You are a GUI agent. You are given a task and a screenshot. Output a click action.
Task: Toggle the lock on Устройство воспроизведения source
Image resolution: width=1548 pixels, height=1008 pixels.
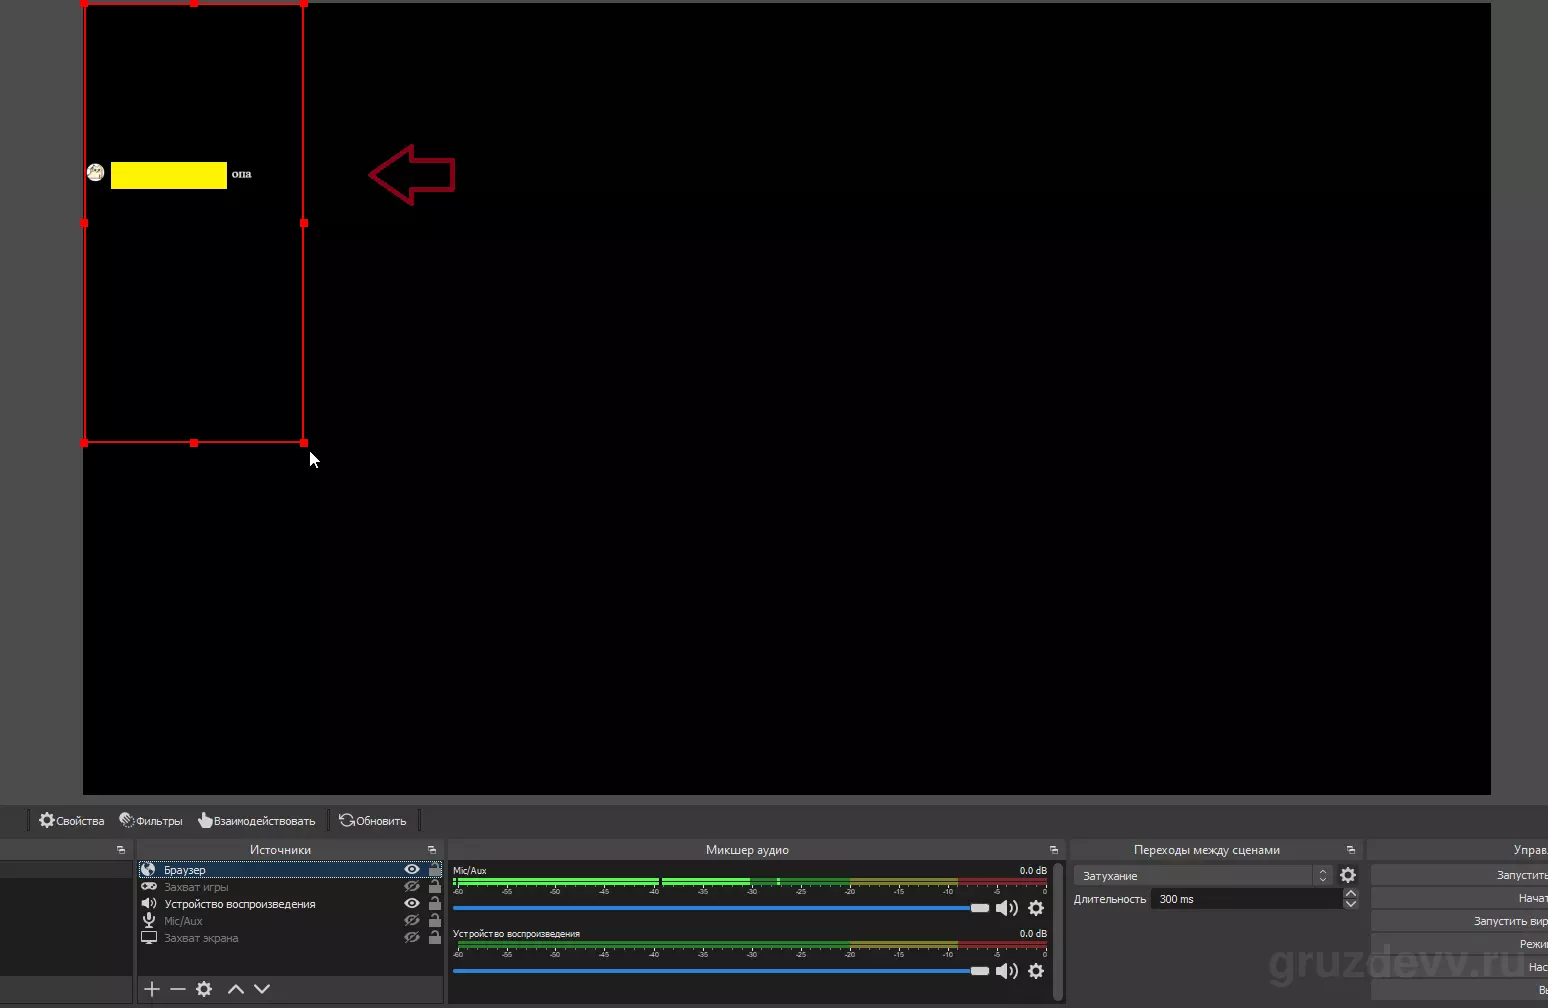435,903
